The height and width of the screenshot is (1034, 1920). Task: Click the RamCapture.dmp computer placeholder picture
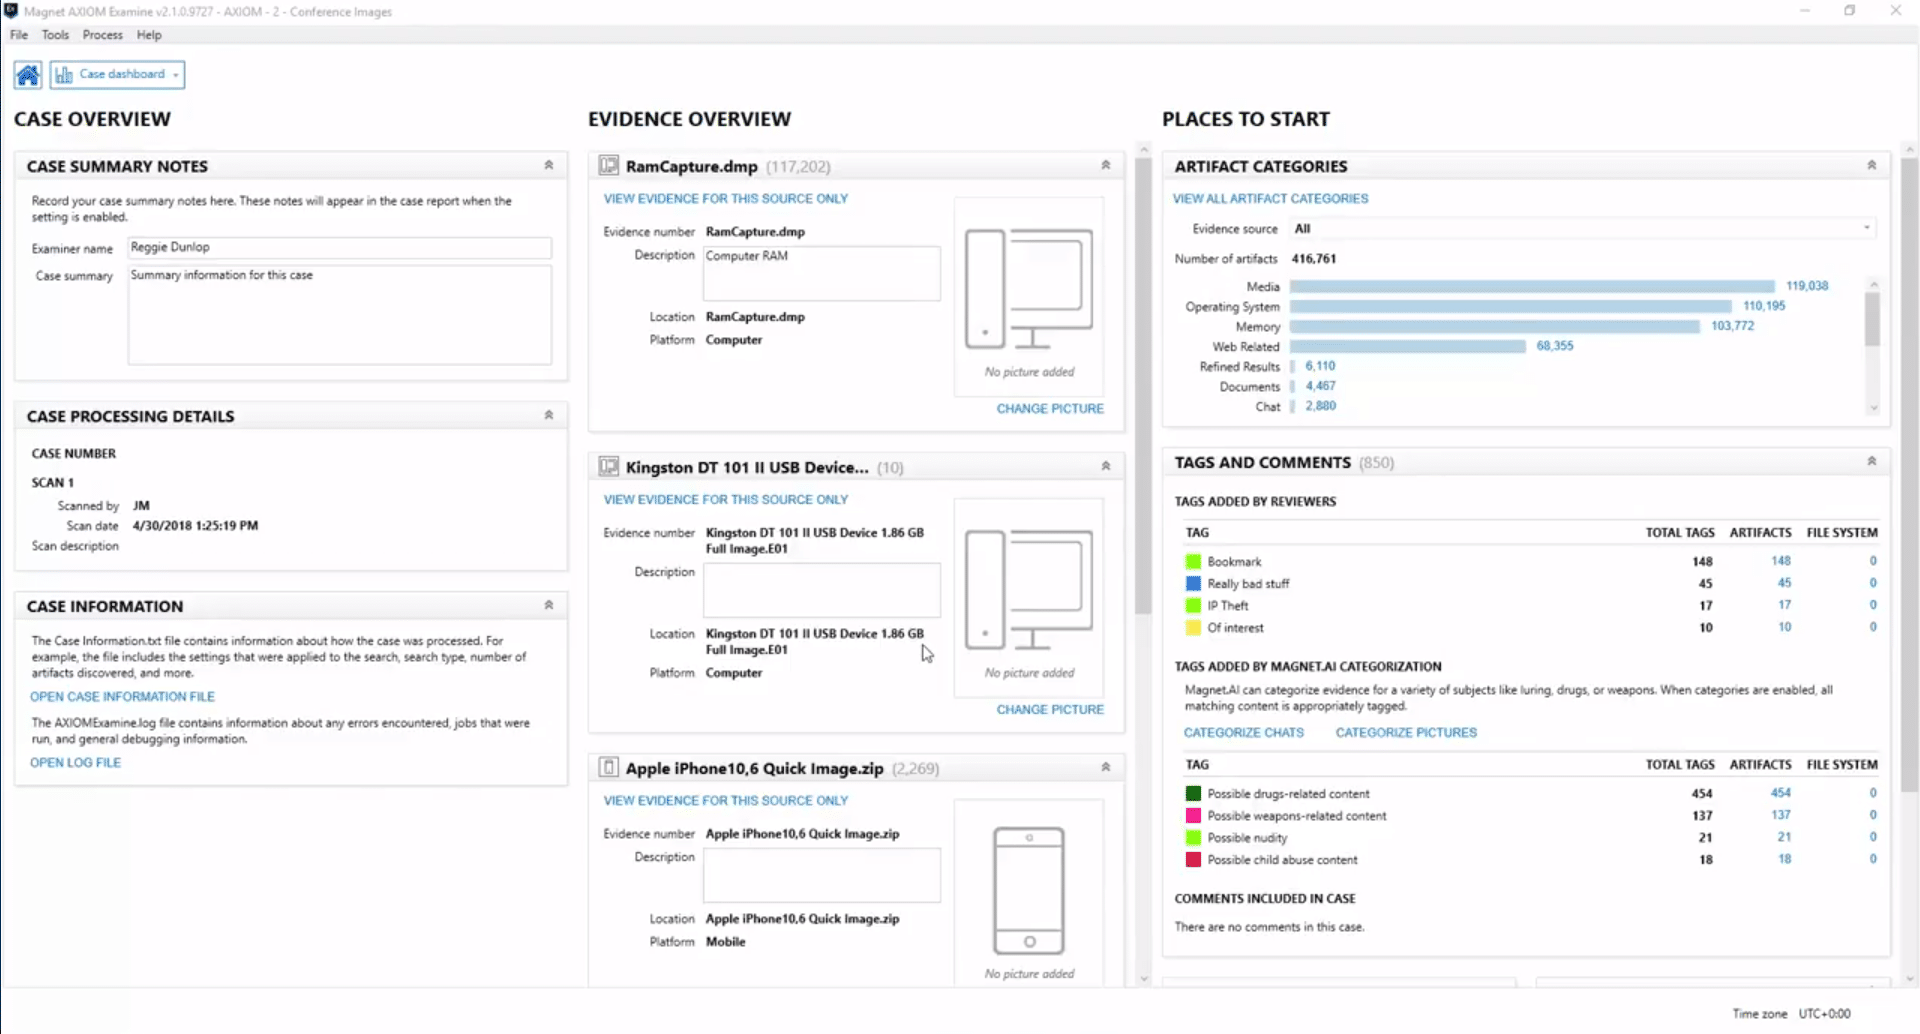point(1029,289)
